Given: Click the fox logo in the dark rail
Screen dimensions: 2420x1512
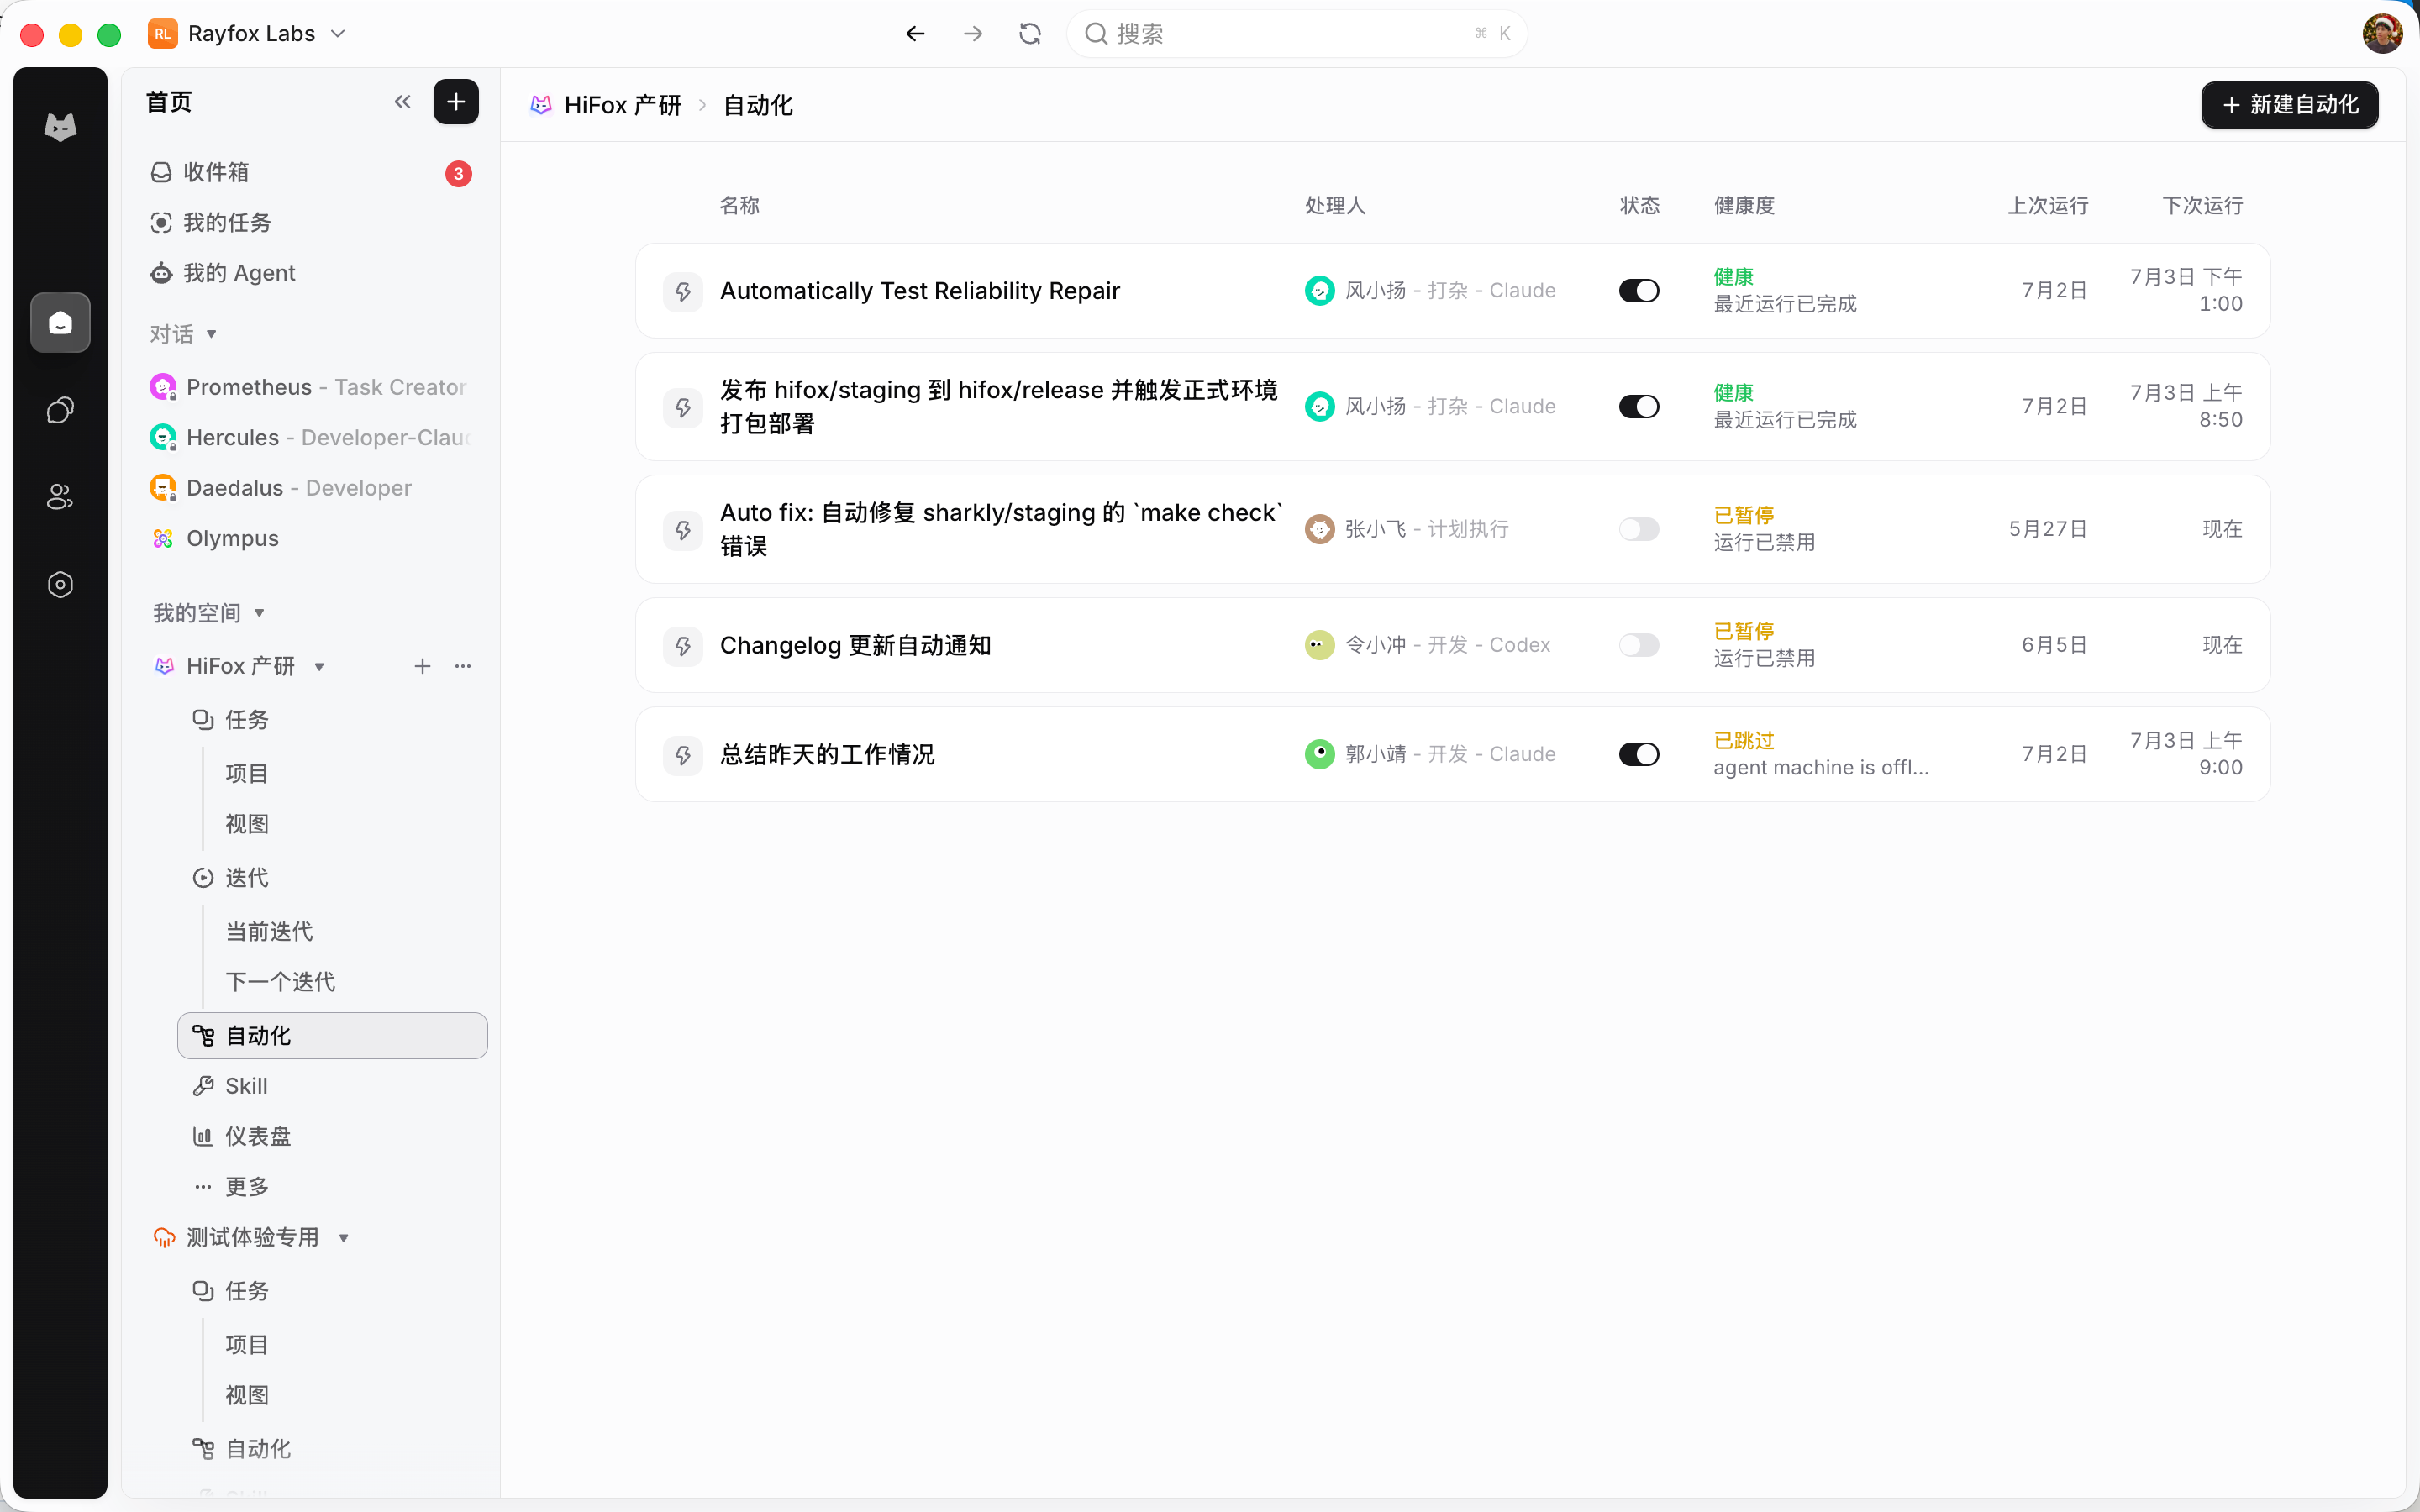Looking at the screenshot, I should 60,127.
